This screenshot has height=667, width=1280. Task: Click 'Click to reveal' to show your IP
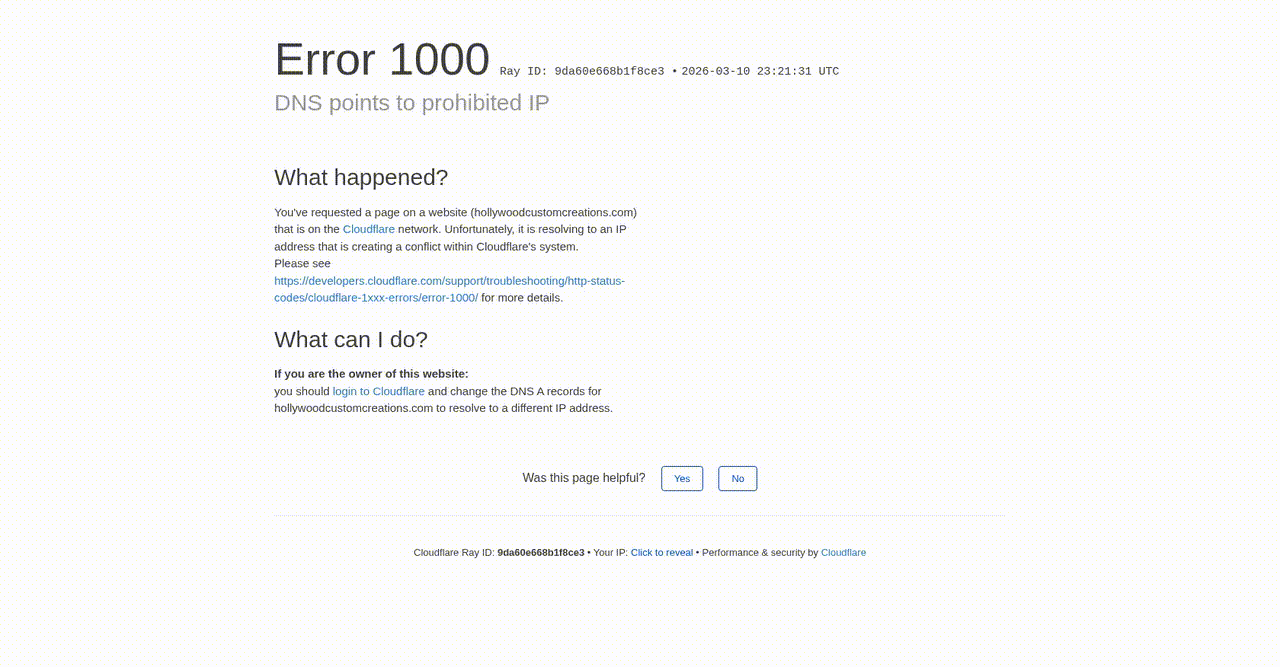tap(662, 553)
